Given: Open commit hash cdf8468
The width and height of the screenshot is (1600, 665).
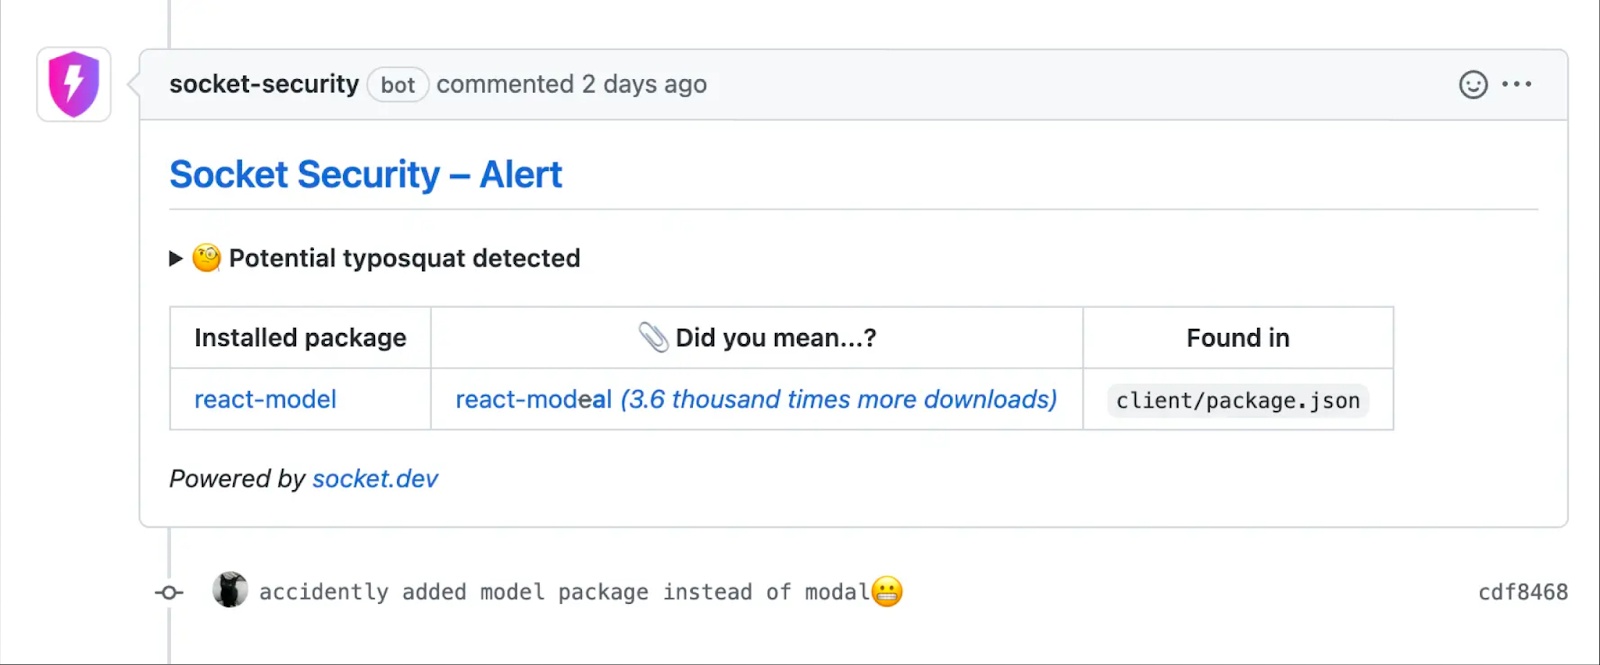Looking at the screenshot, I should [x=1522, y=593].
